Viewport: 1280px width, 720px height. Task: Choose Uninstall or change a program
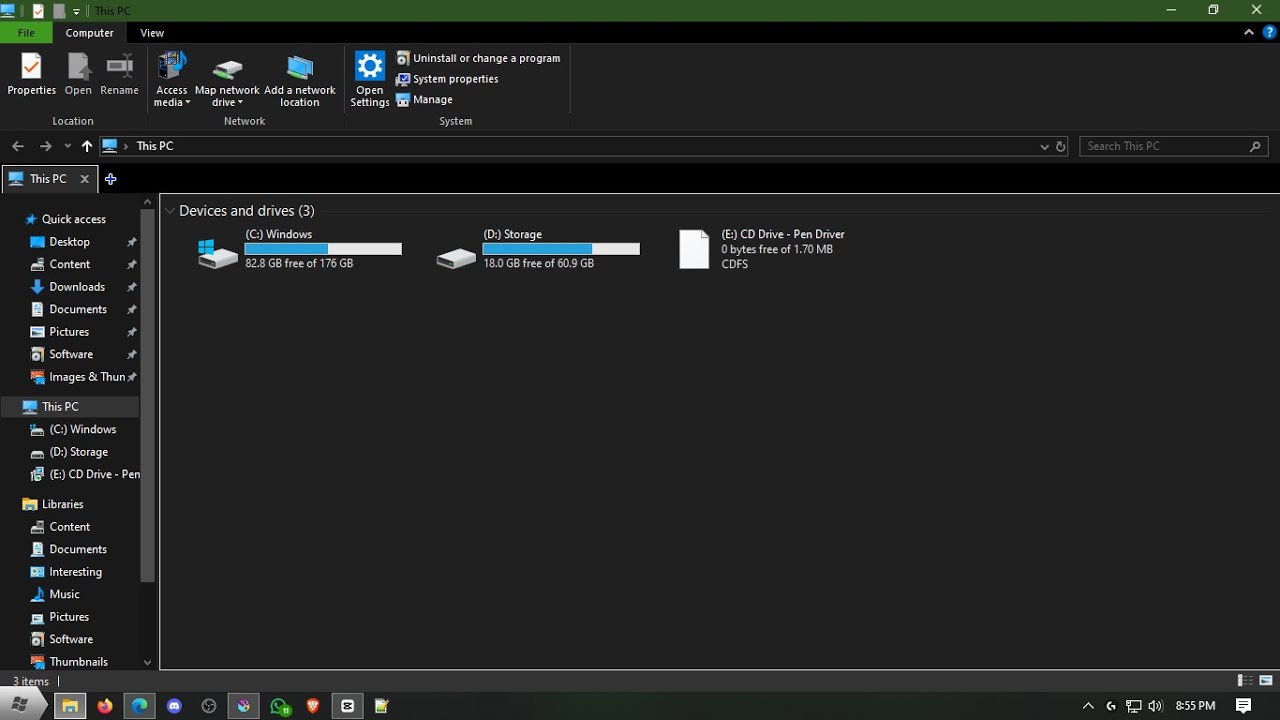coord(478,58)
